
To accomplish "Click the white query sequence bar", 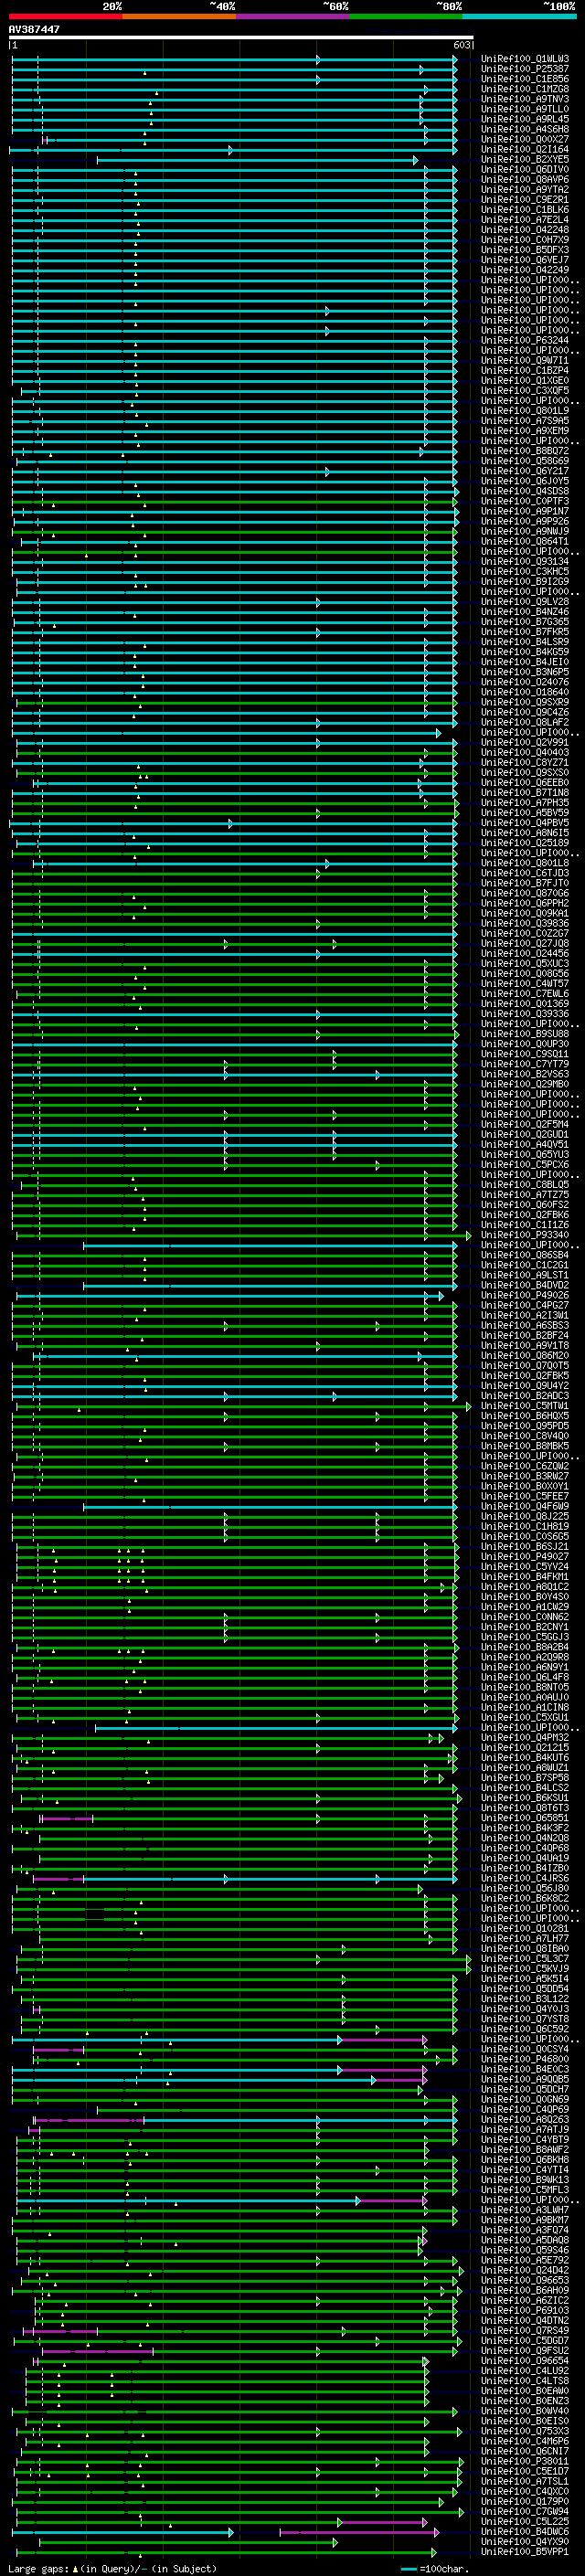I will (241, 38).
